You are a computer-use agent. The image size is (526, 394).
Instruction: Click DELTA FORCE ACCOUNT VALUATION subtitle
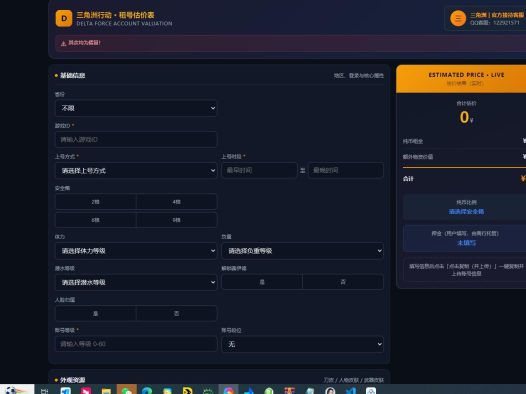click(124, 23)
